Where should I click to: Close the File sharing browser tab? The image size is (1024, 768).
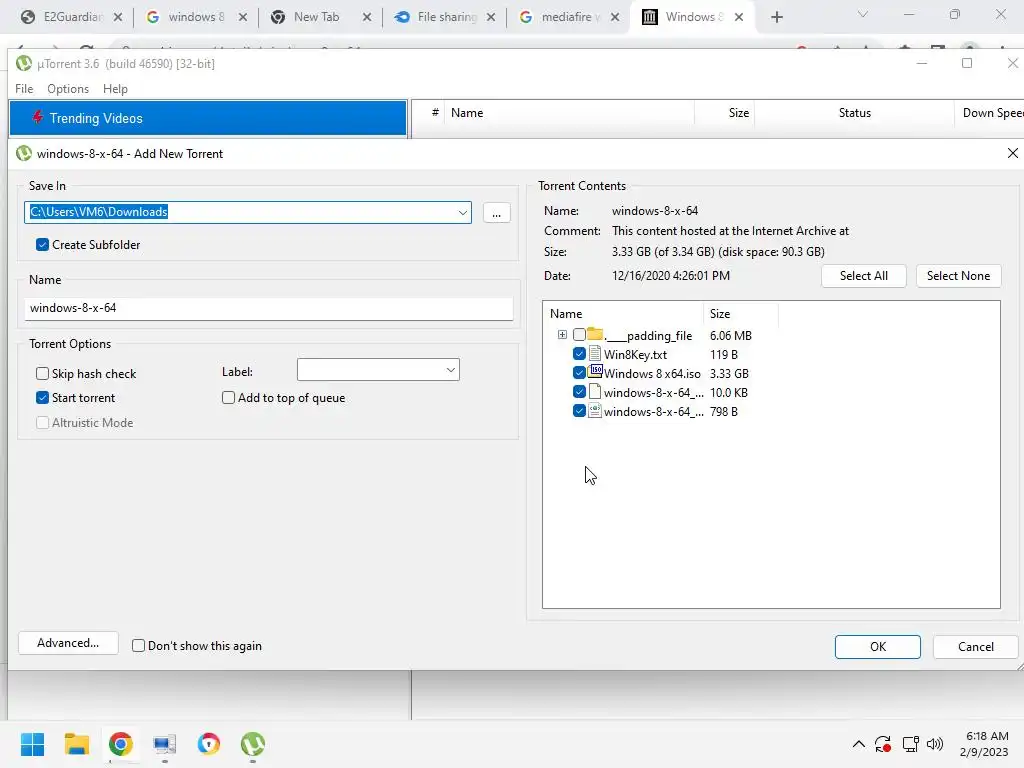coord(490,17)
